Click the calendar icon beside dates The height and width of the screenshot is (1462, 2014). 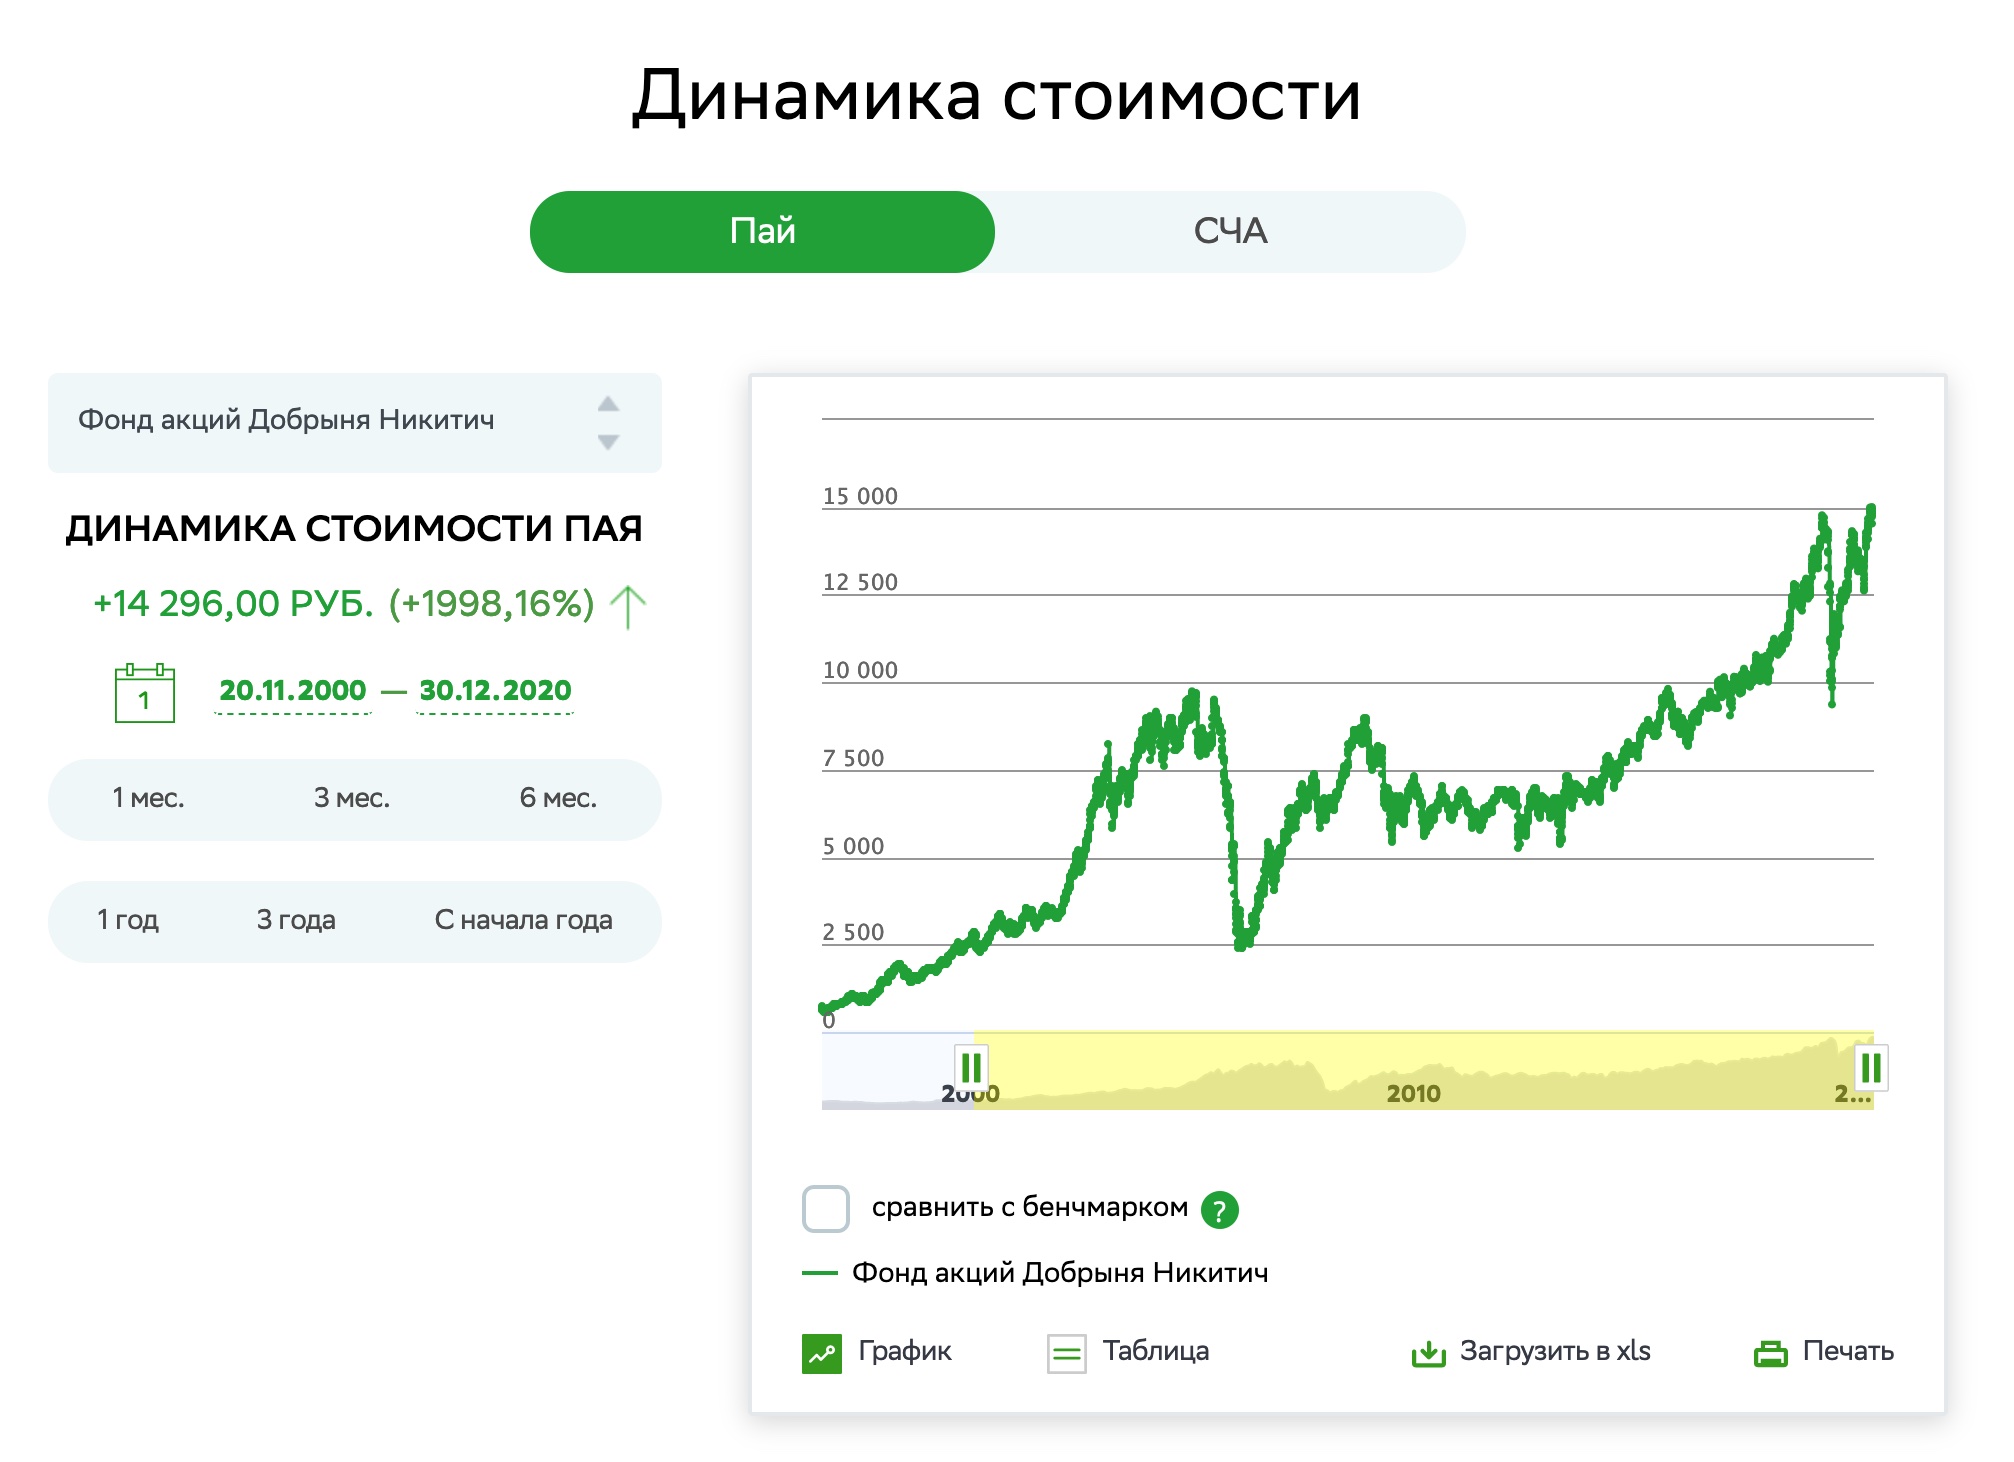pyautogui.click(x=145, y=693)
